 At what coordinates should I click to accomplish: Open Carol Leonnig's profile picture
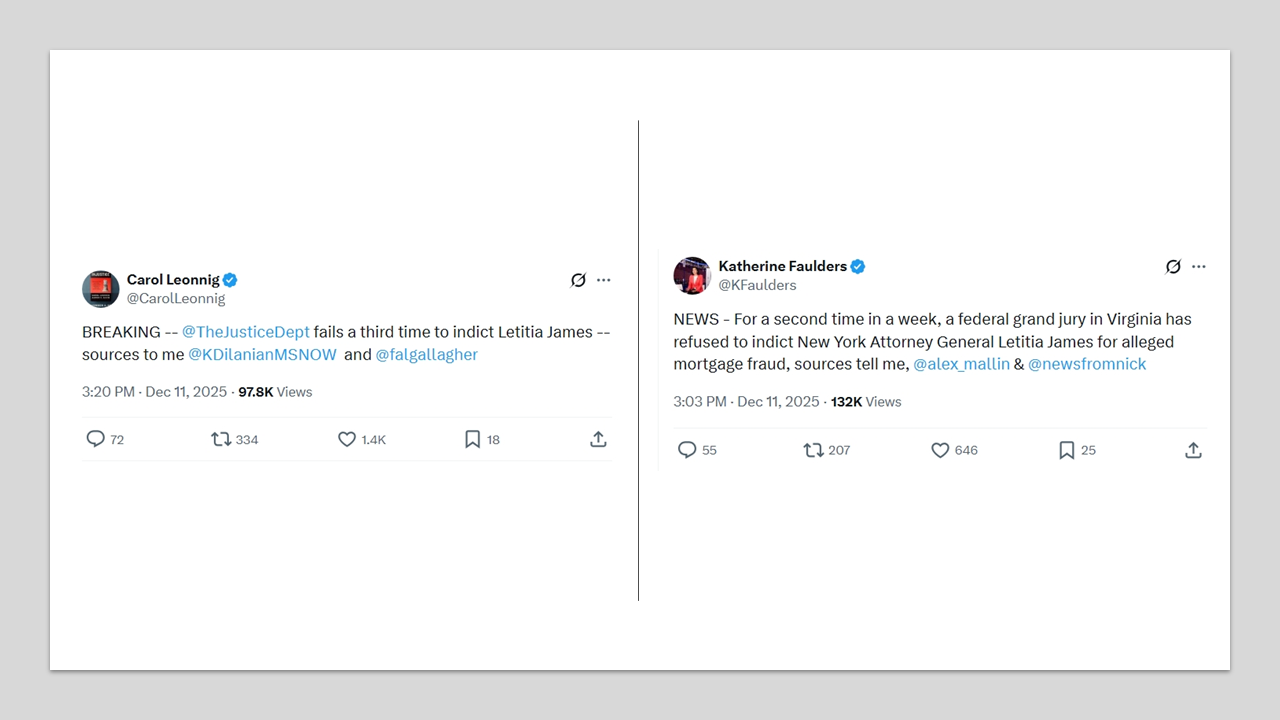coord(101,289)
